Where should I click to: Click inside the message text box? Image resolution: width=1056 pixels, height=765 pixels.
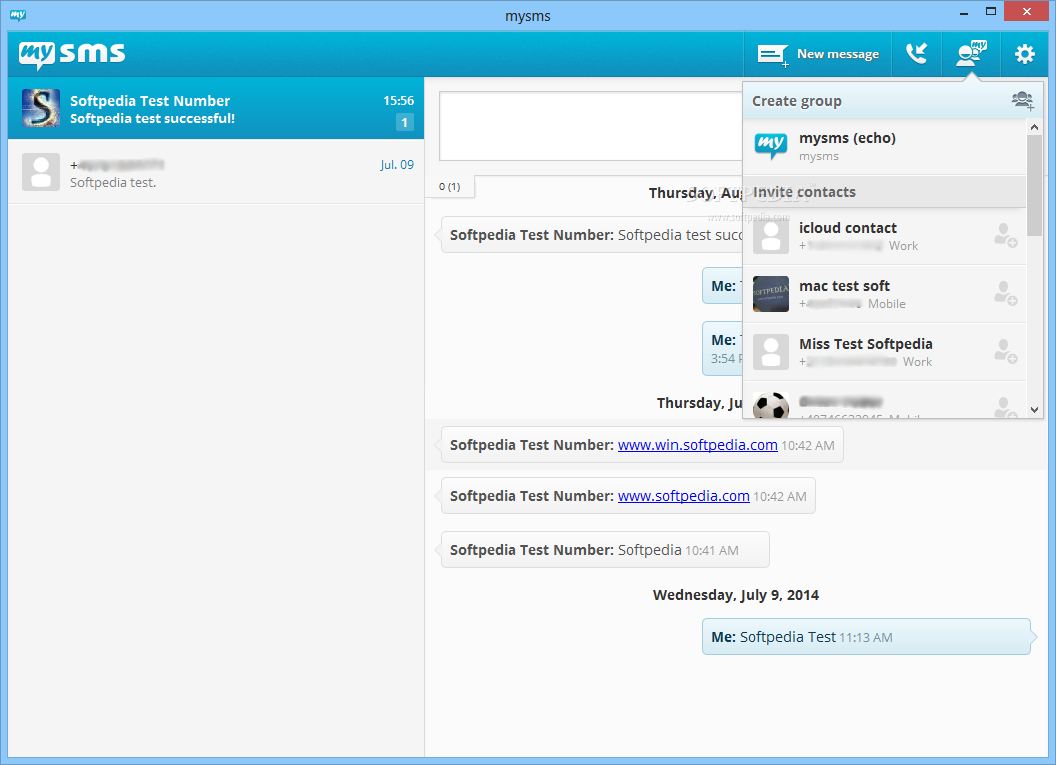591,126
